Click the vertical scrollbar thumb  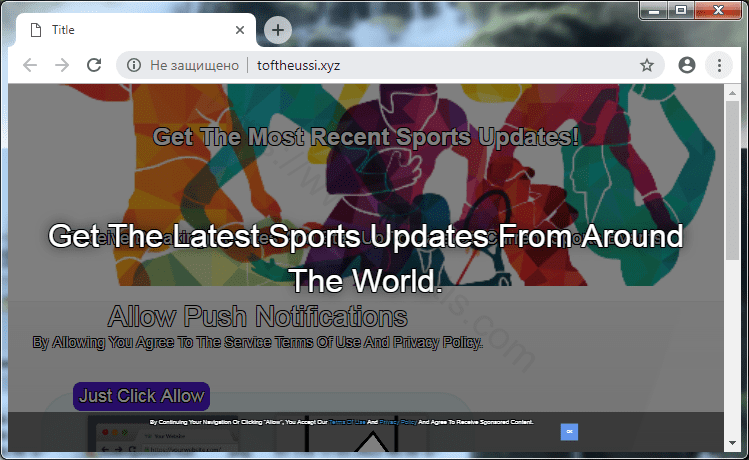(732, 180)
